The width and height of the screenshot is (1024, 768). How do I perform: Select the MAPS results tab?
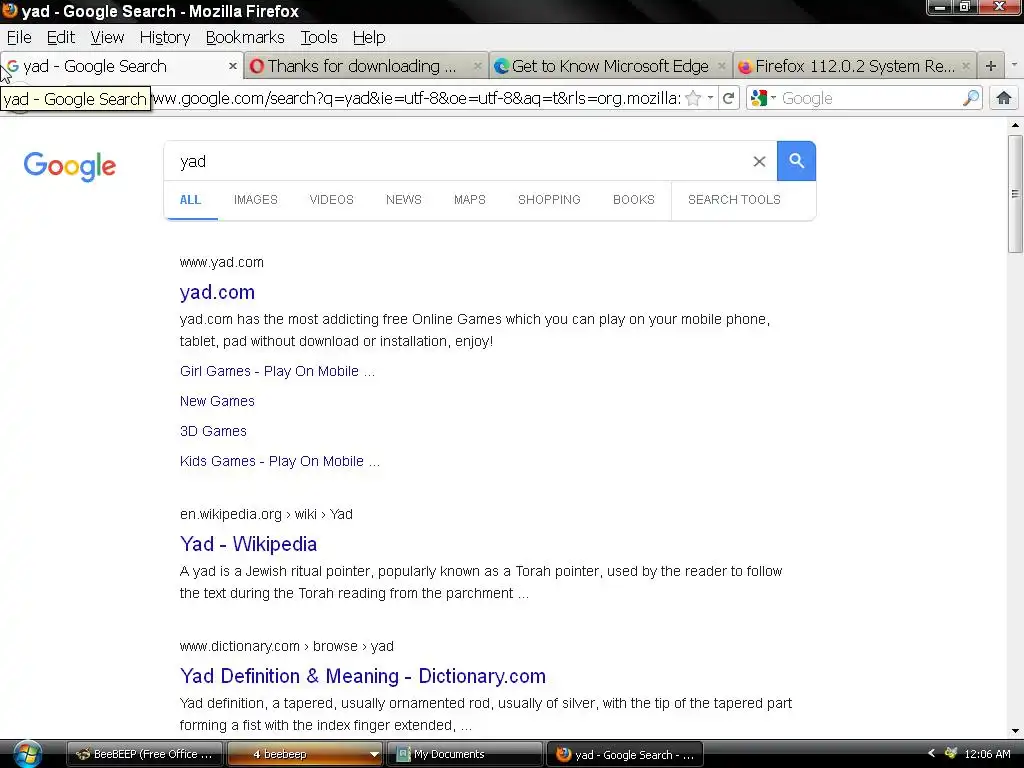pos(470,200)
